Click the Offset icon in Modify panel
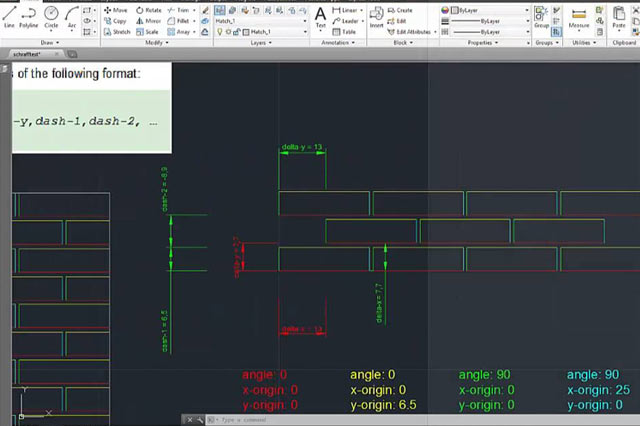The image size is (640, 426). (205, 31)
